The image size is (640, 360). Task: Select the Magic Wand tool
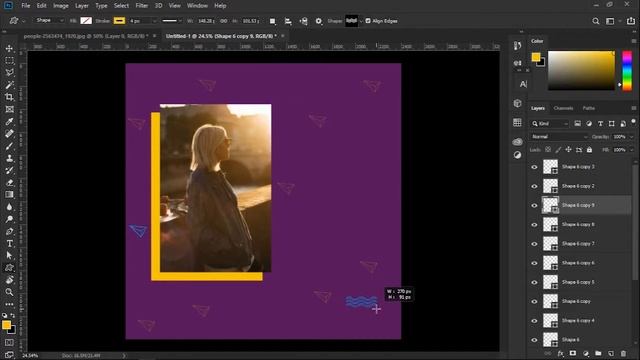coord(9,85)
